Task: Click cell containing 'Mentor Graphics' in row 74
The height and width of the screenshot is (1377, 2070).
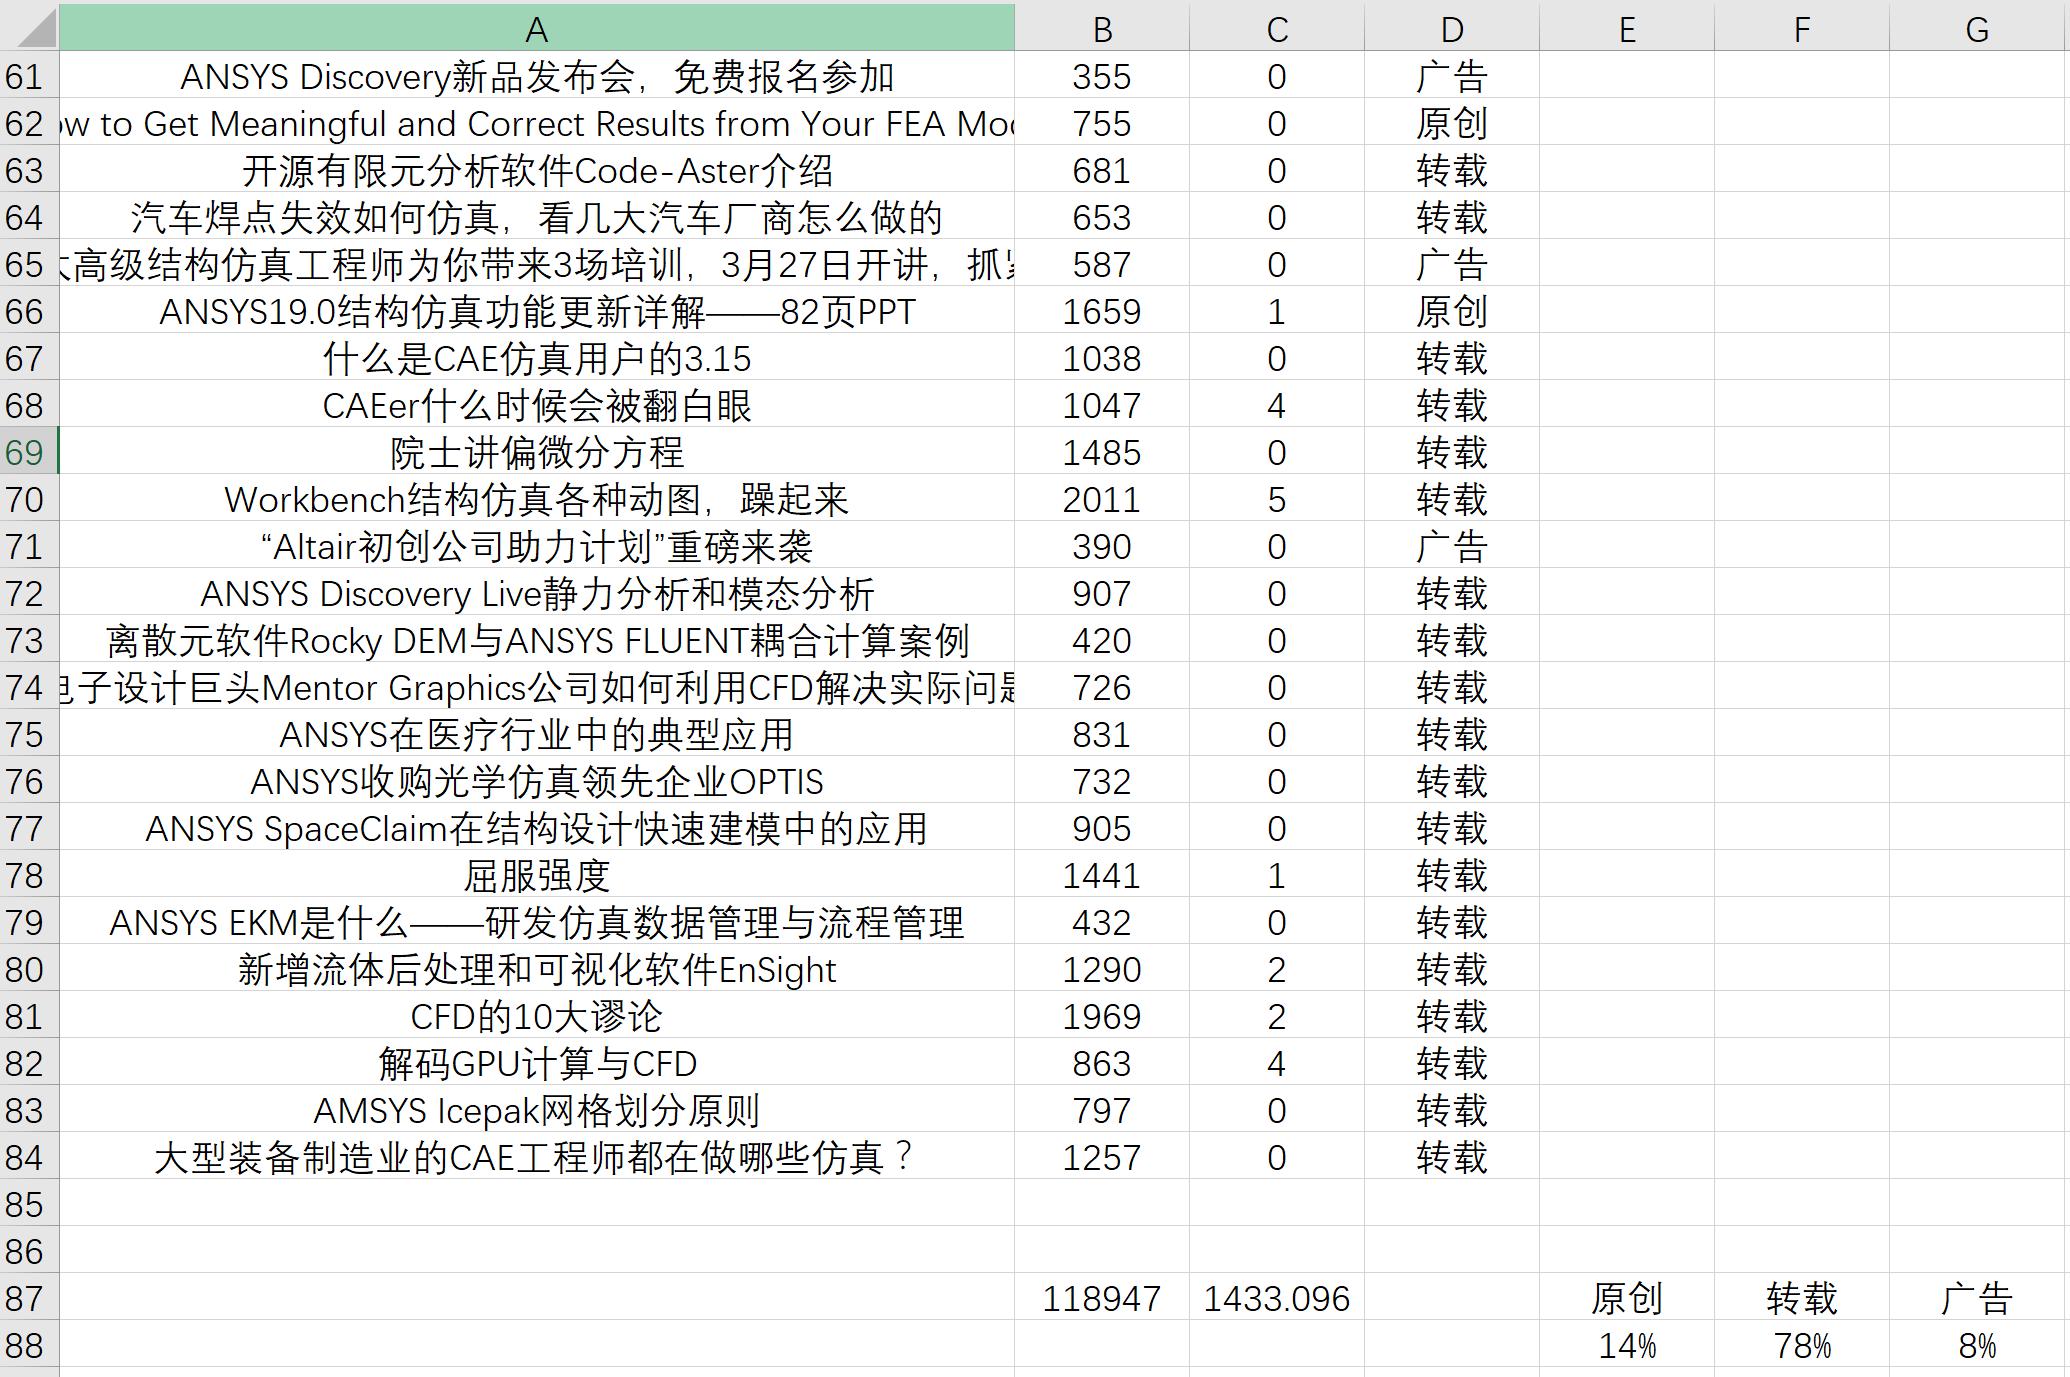Action: click(x=537, y=688)
